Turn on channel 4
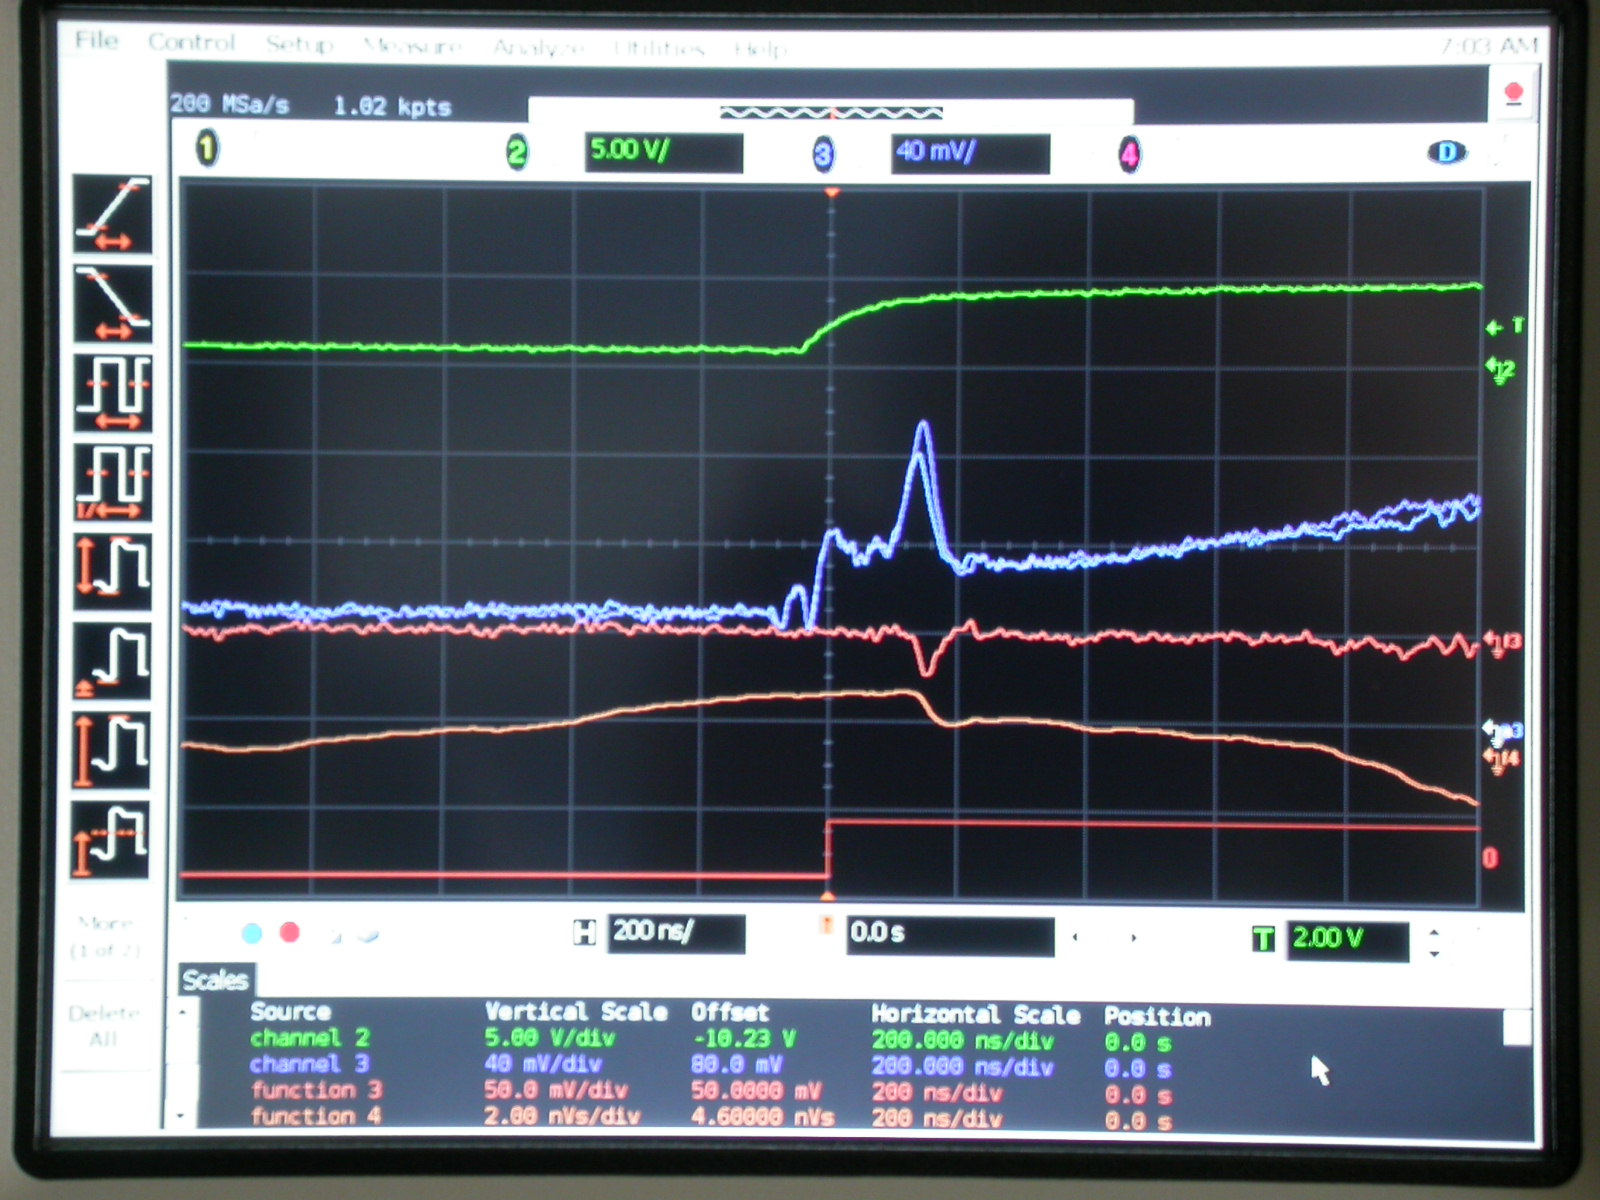Viewport: 1600px width, 1200px height. [x=1129, y=155]
